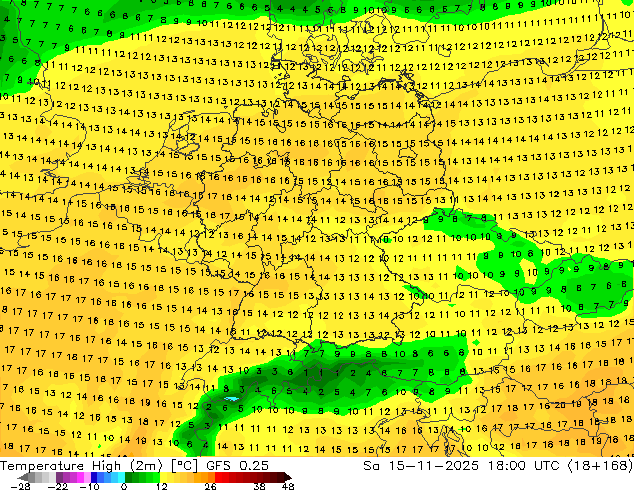Viewport: 634px width, 490px height.
Task: Click the small cyan lake spot on the map
Action: coord(232,399)
